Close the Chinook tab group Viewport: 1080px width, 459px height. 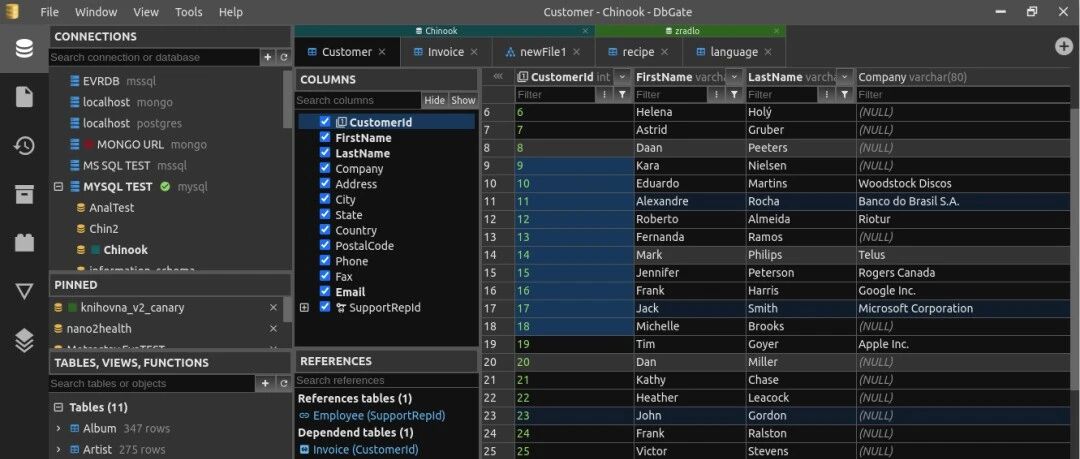585,31
